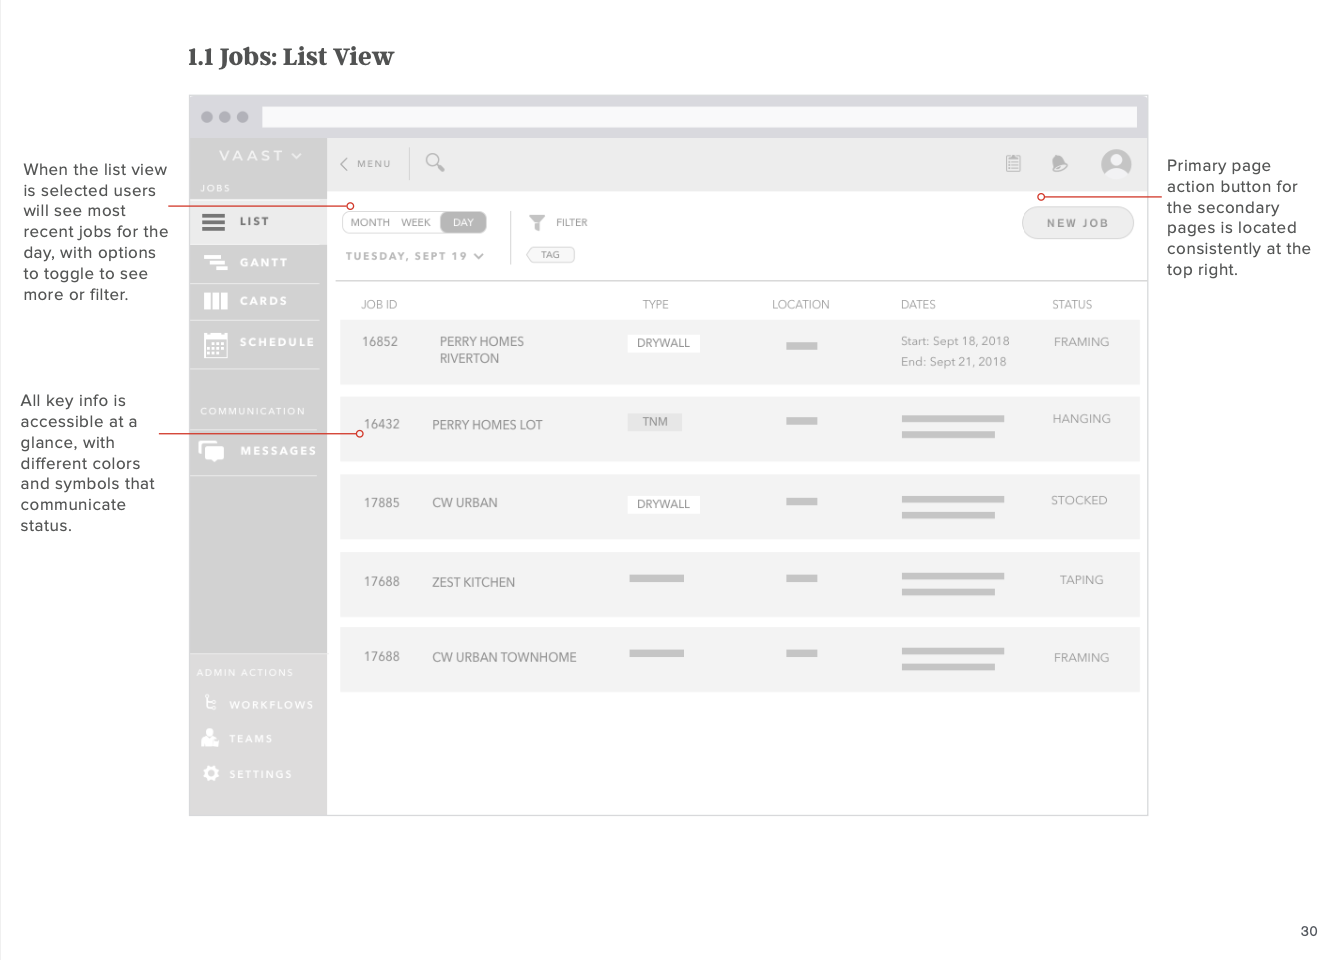Image resolution: width=1333 pixels, height=960 pixels.
Task: Switch range toggle to Day
Action: point(463,222)
